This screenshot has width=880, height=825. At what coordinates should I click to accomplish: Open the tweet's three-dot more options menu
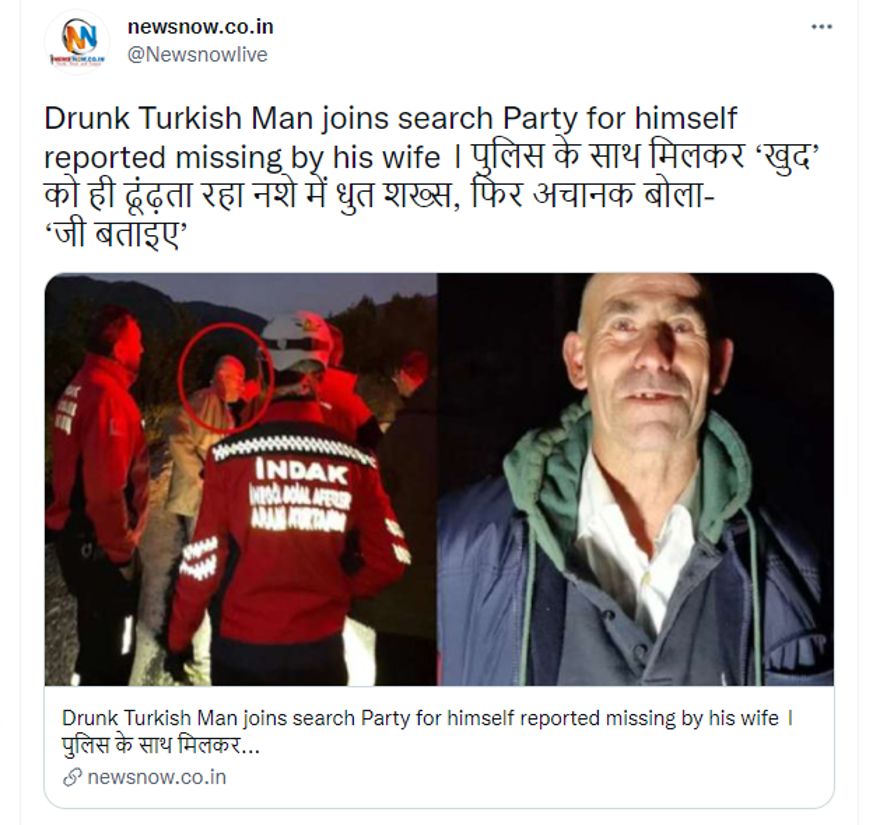(822, 27)
